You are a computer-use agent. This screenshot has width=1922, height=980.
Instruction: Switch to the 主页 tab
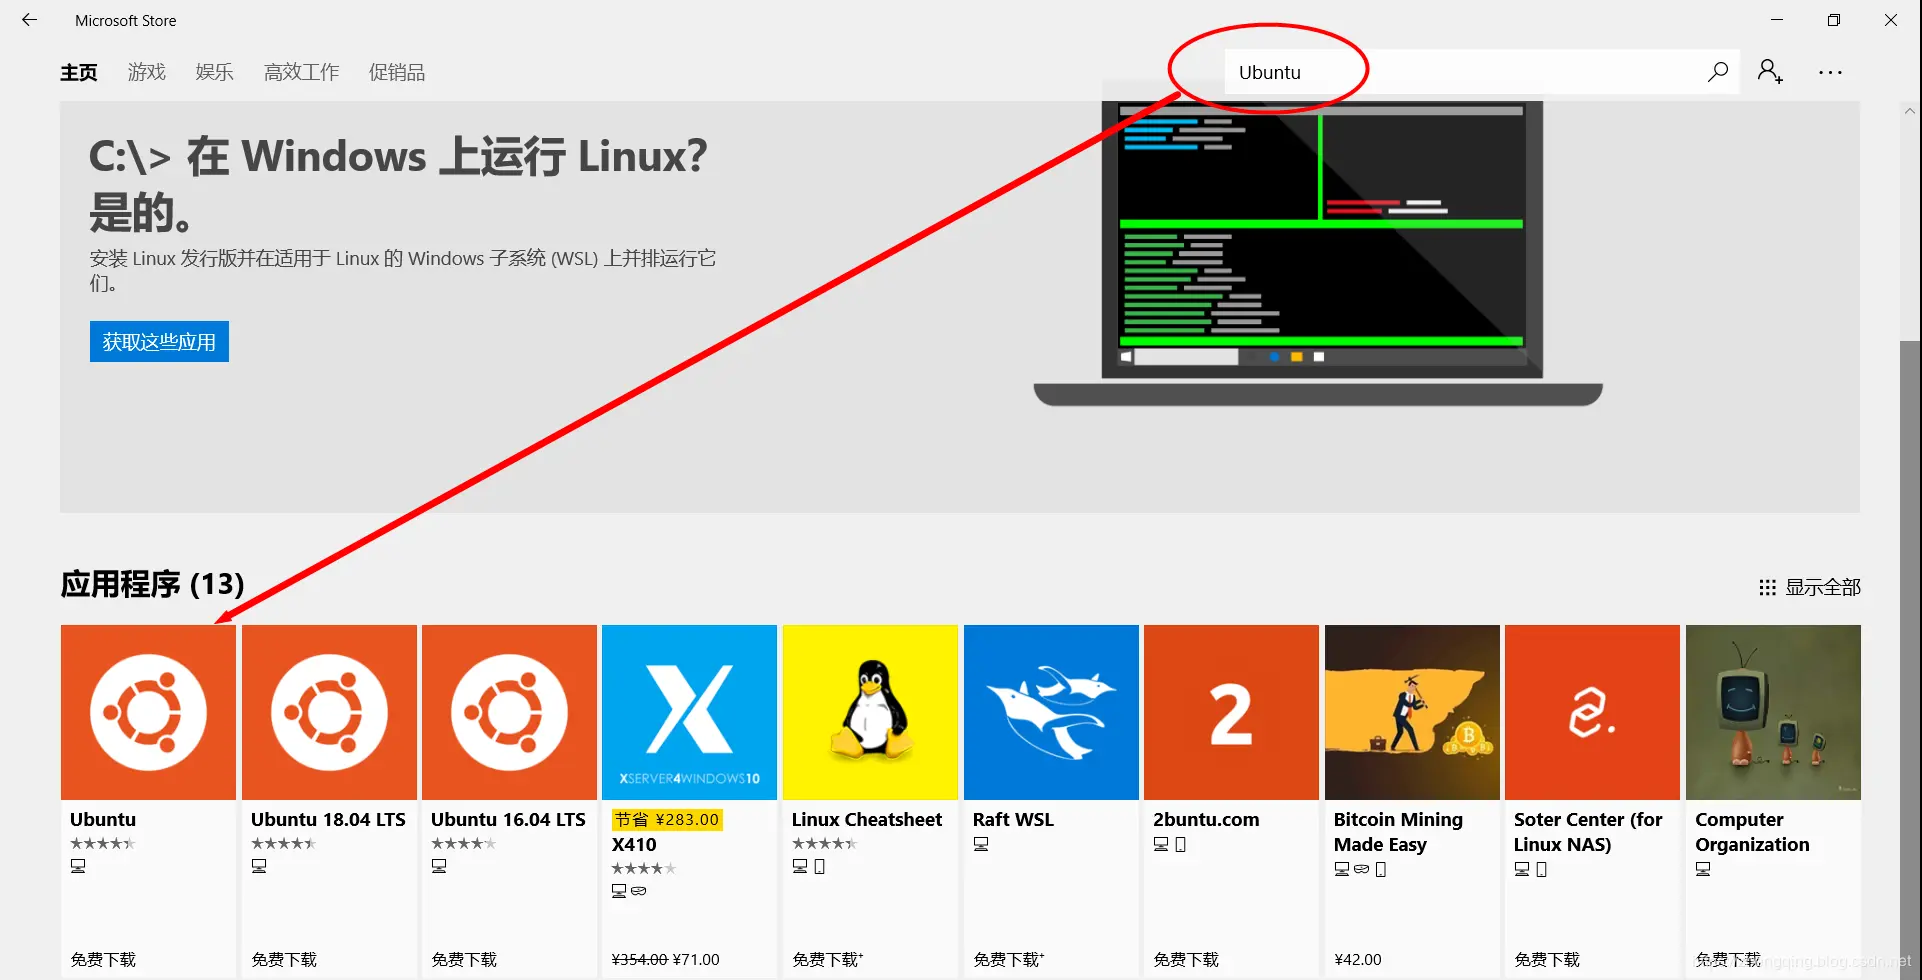tap(79, 72)
